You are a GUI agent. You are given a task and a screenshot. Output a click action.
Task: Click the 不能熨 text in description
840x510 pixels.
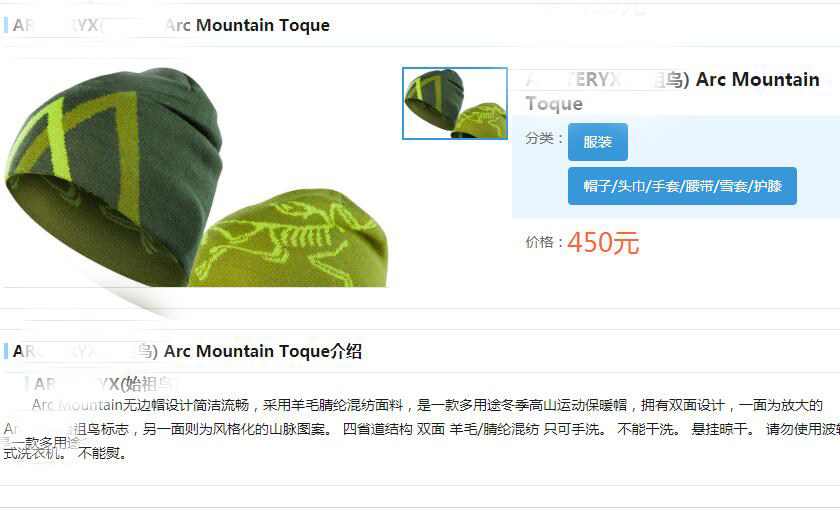point(102,454)
